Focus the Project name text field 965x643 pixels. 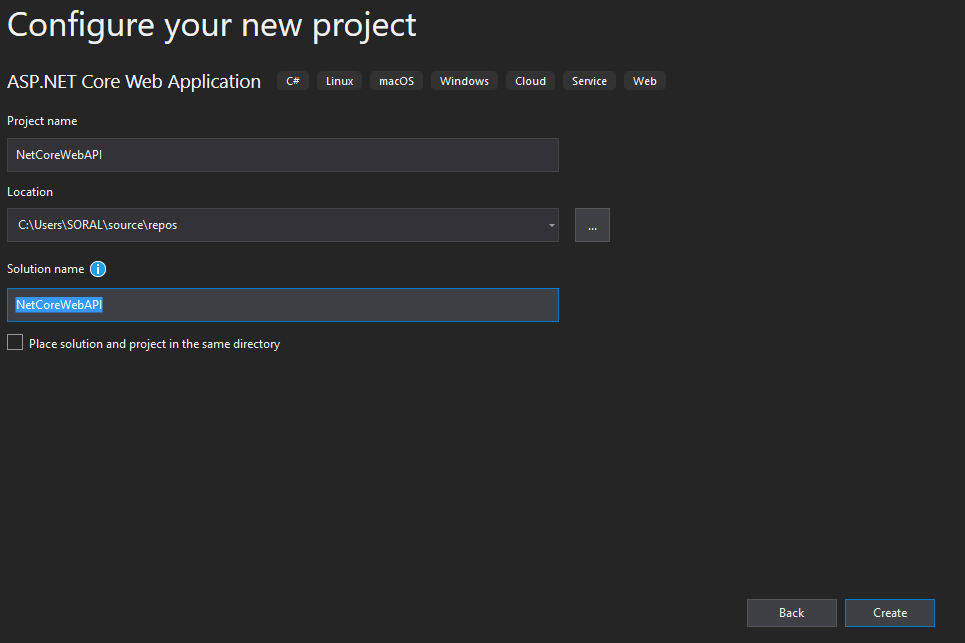click(x=282, y=155)
